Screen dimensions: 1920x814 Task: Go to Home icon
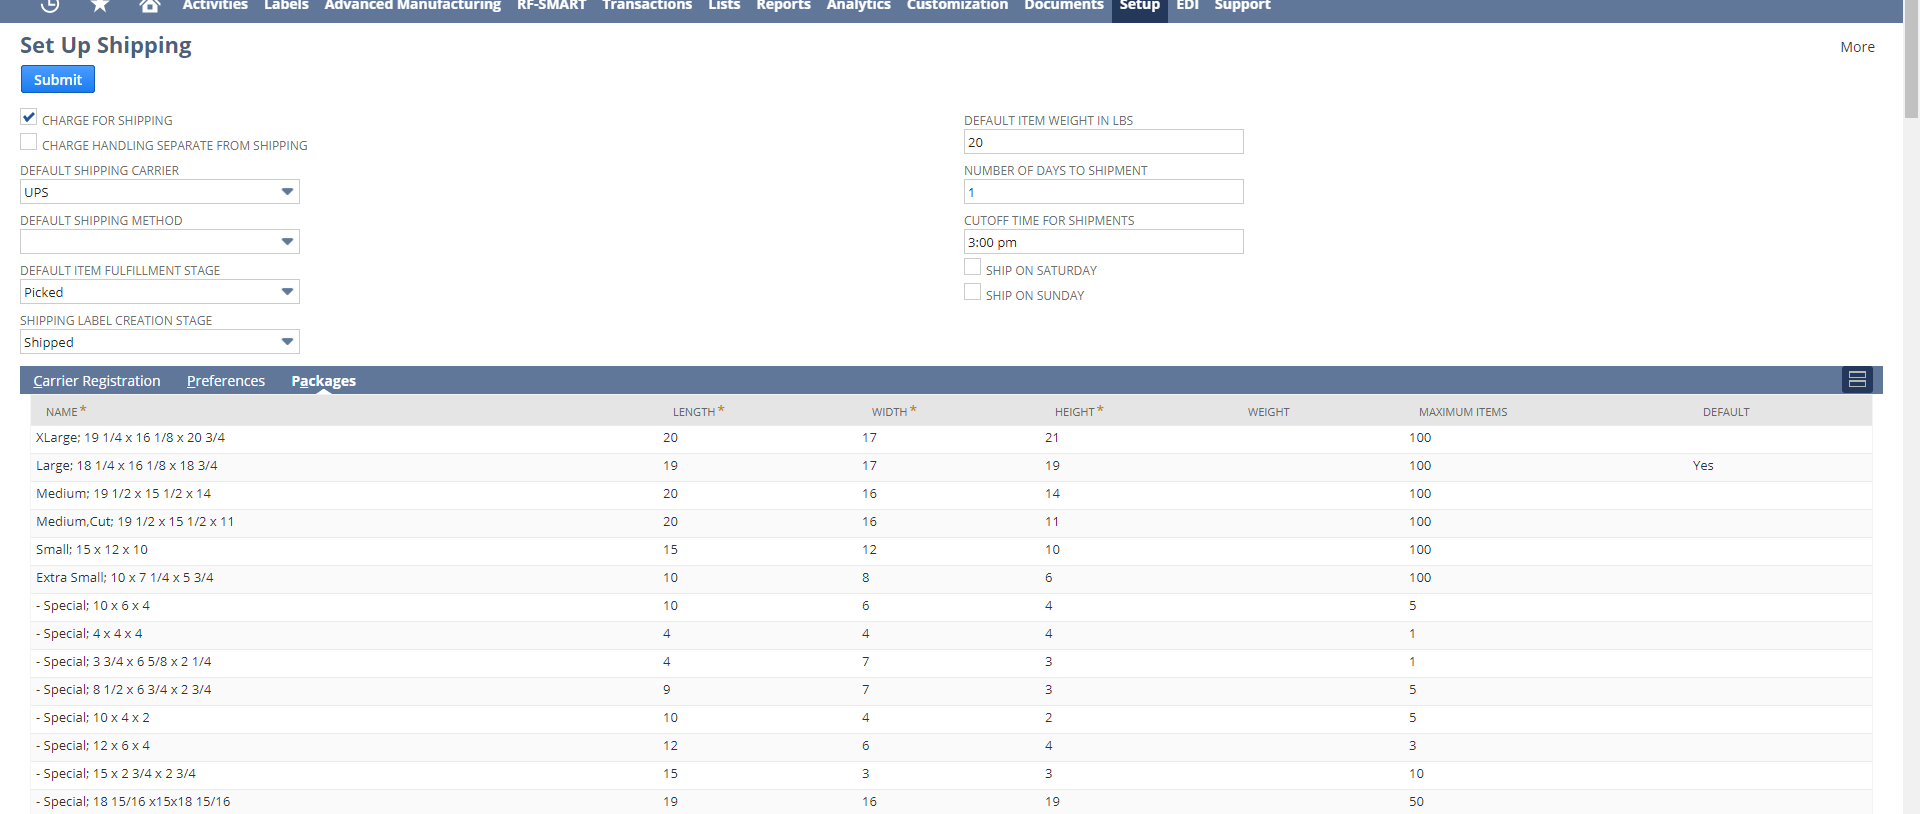(150, 5)
